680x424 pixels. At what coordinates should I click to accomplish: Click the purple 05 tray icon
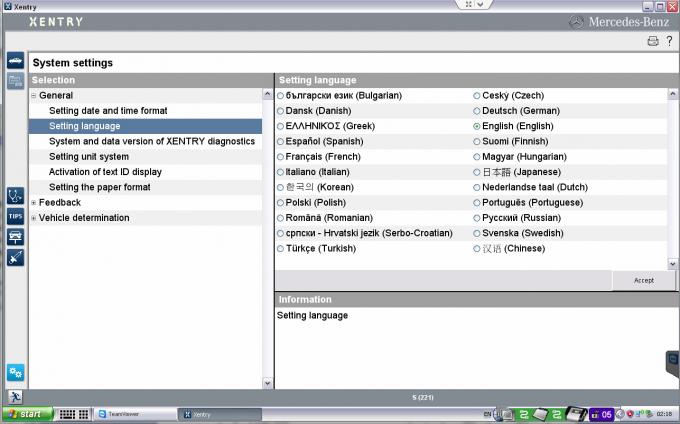(x=602, y=414)
